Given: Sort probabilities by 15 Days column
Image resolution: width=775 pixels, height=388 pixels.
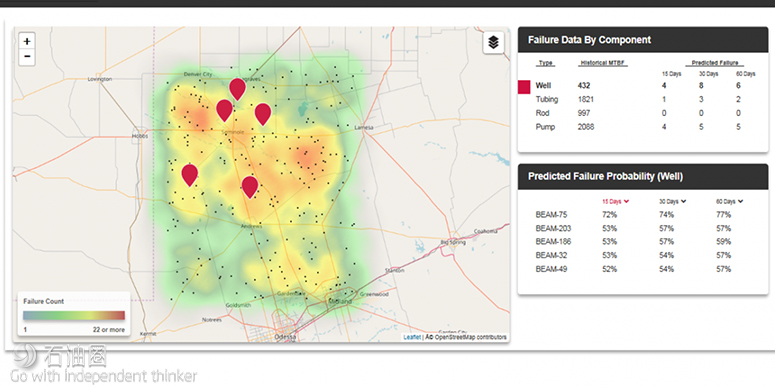Looking at the screenshot, I should point(615,201).
